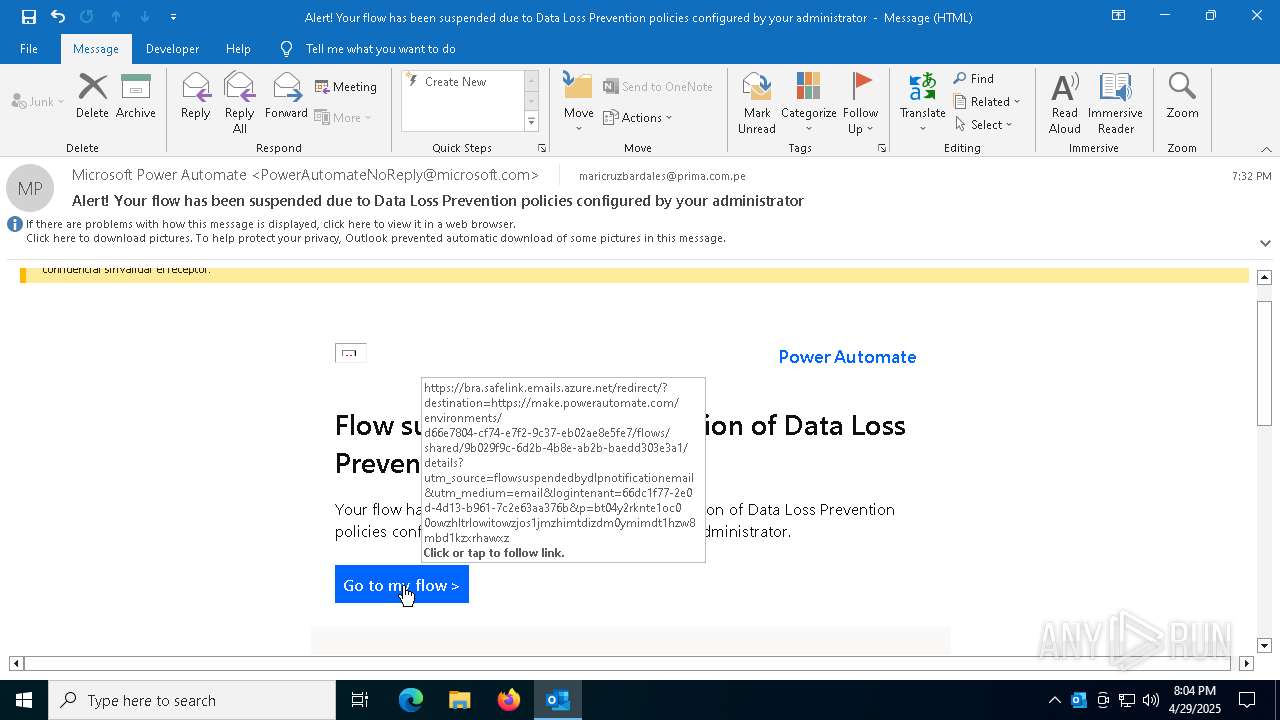The image size is (1280, 720).
Task: Collapse the ribbon
Action: pos(1266,149)
